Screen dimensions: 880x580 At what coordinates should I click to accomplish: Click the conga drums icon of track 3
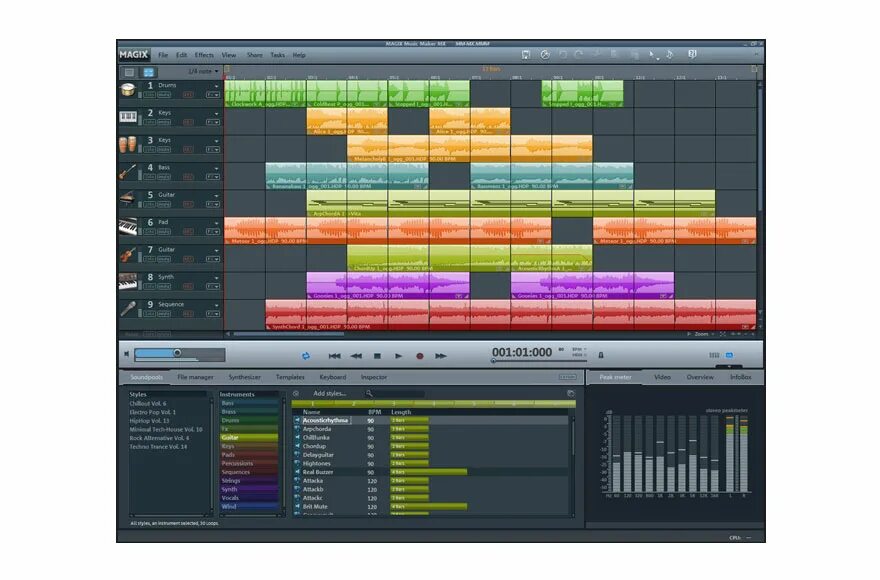[x=128, y=144]
